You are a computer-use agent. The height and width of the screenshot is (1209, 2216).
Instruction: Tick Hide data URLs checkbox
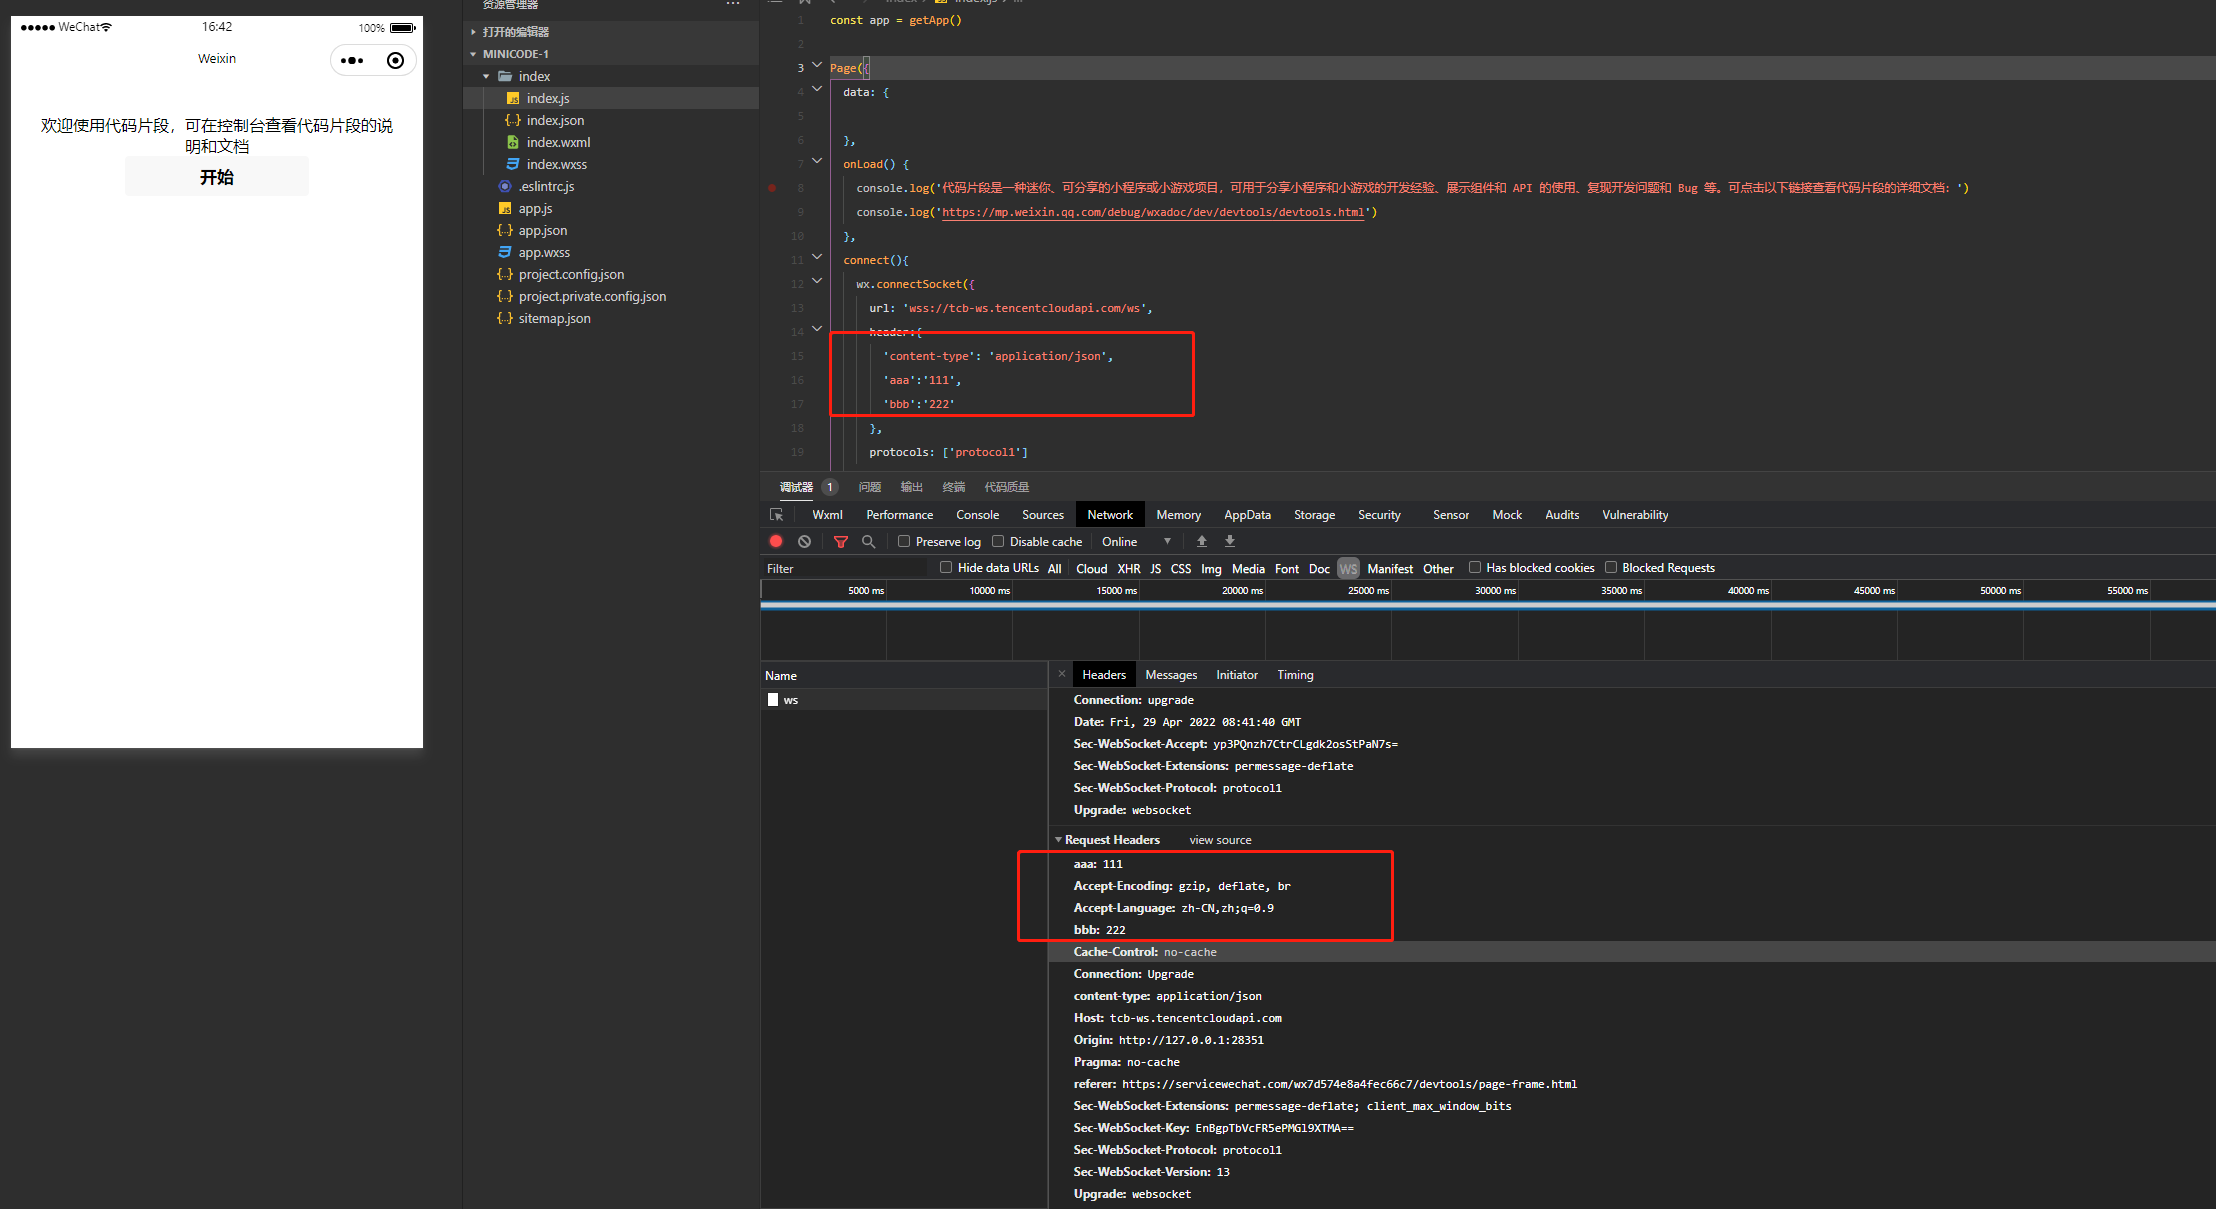(x=946, y=567)
